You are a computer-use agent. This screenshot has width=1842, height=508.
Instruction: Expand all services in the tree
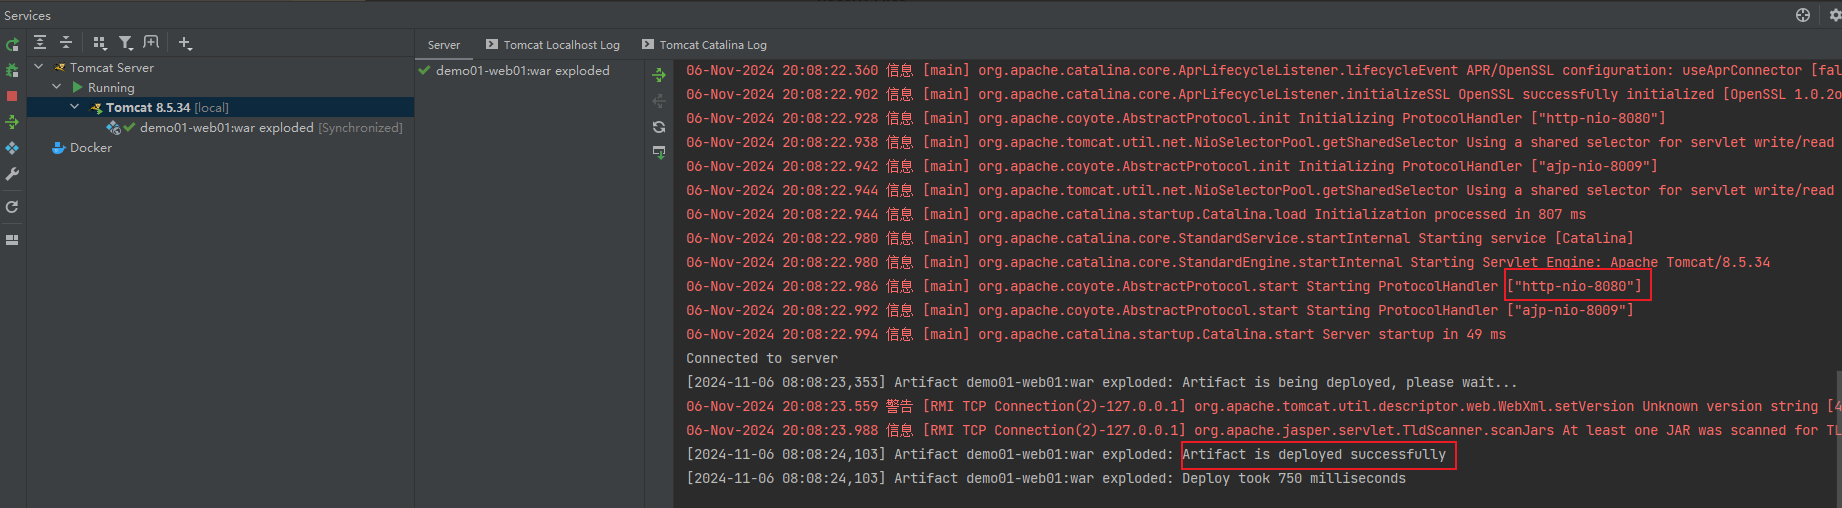click(x=40, y=43)
